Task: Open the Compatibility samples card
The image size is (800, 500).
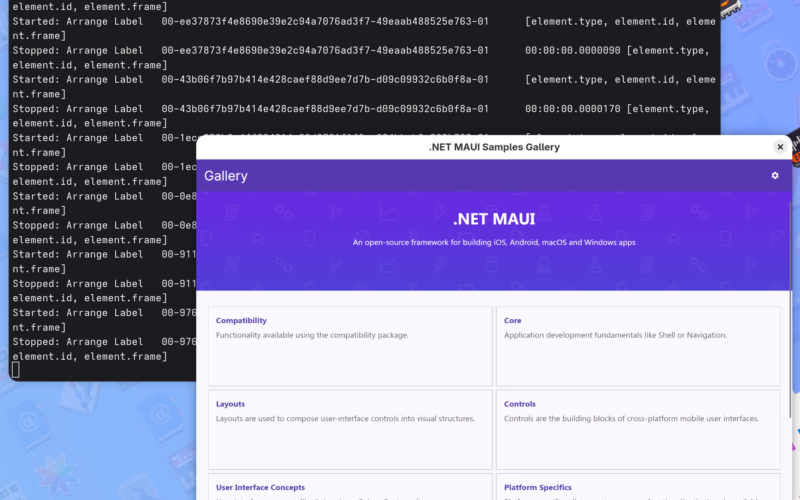Action: tap(350, 346)
